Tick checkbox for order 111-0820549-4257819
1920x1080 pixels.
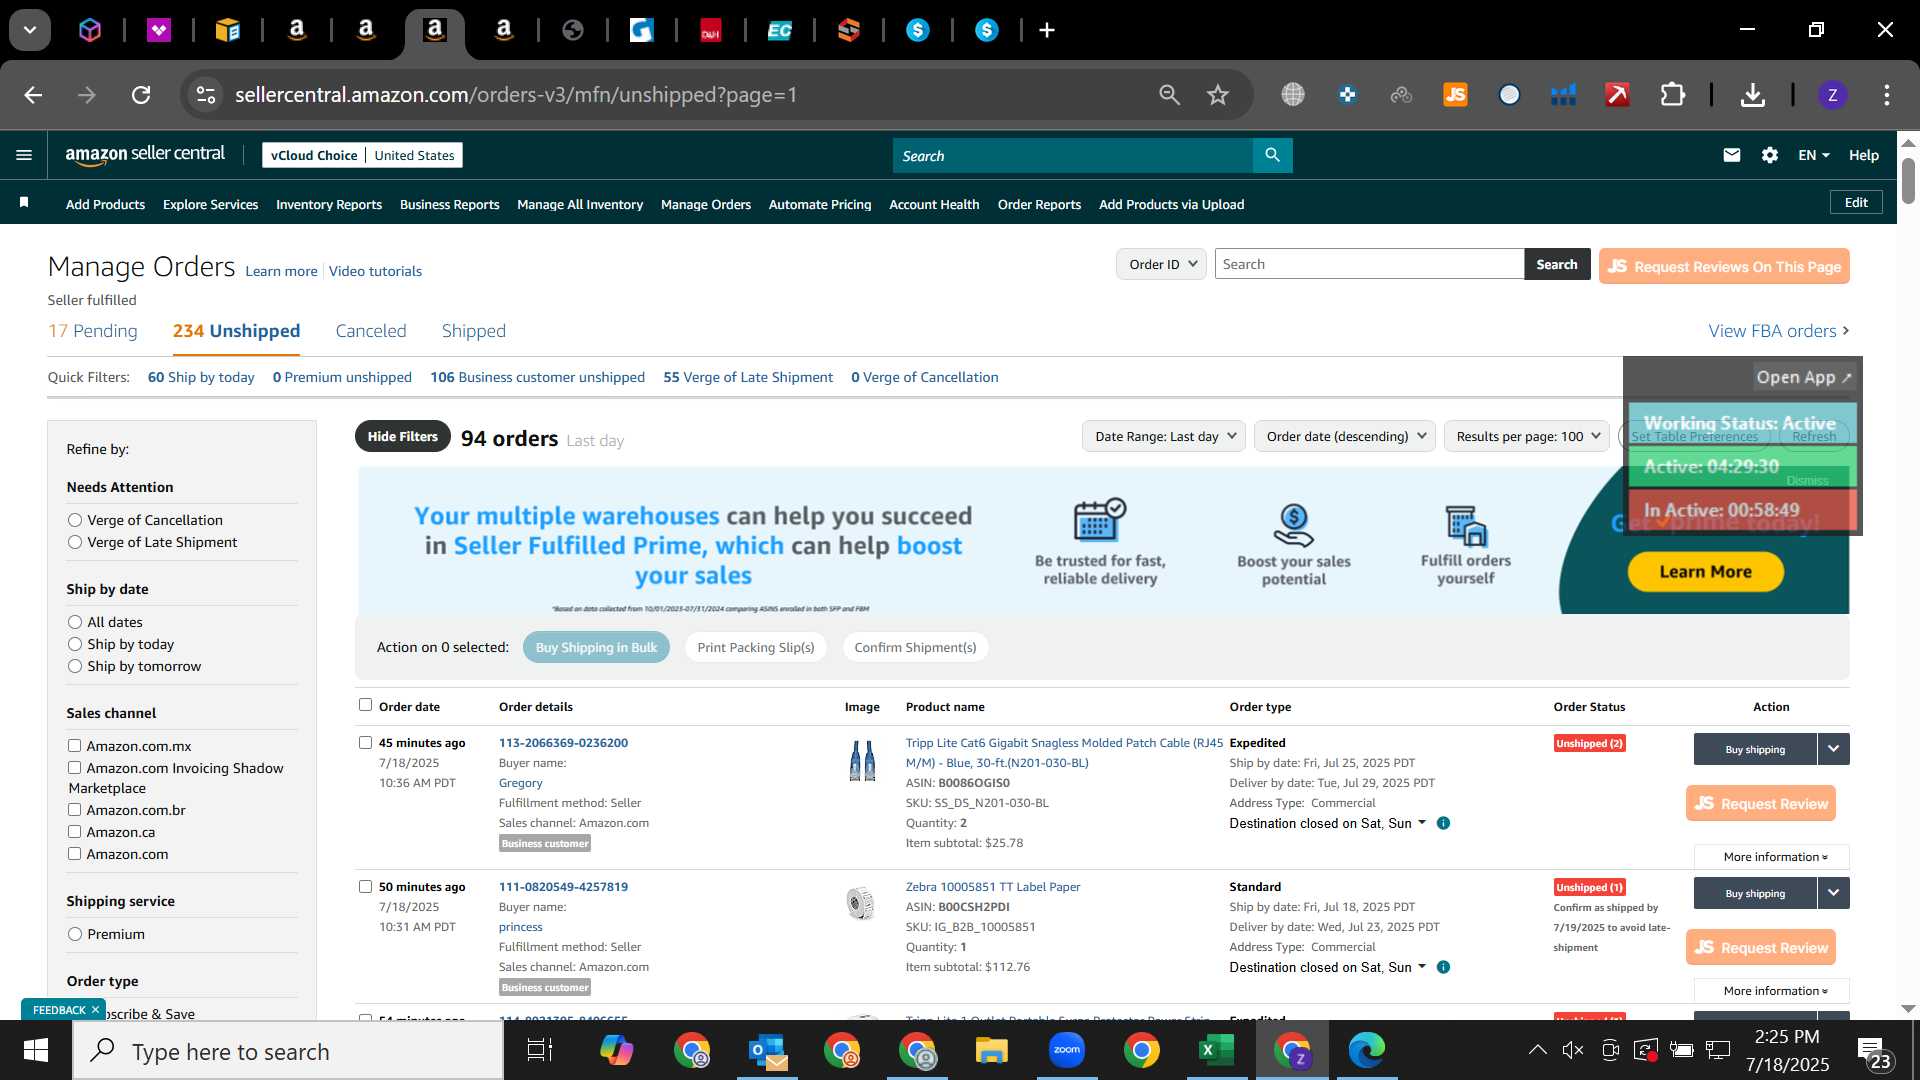click(365, 886)
